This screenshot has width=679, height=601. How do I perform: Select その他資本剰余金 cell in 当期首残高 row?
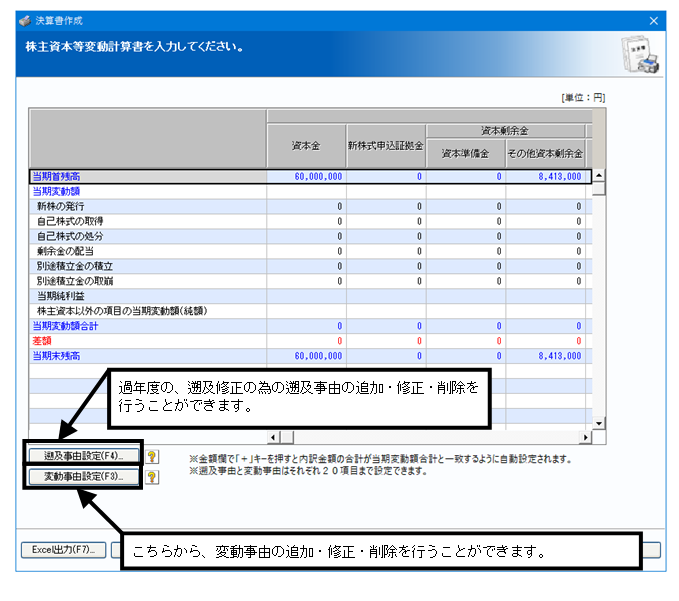(x=545, y=176)
